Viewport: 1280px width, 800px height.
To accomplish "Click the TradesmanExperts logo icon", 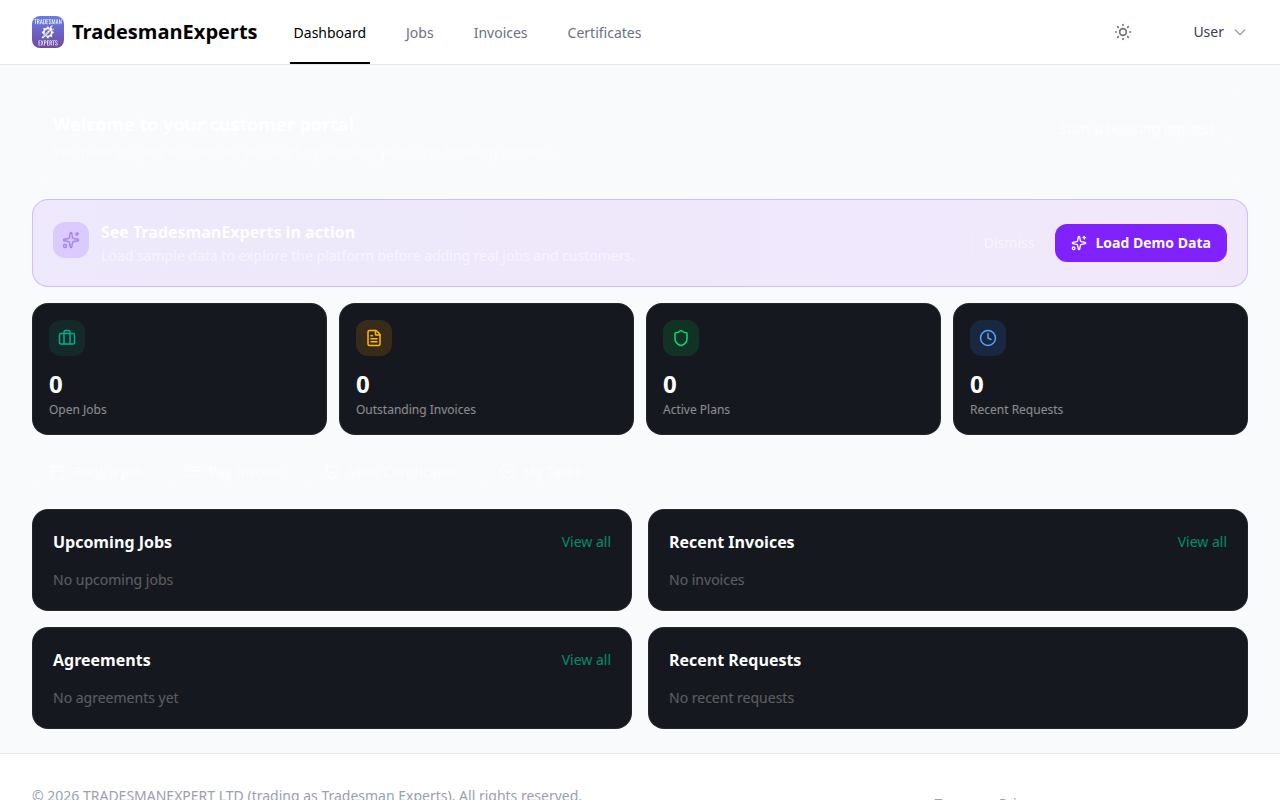I will (x=47, y=31).
